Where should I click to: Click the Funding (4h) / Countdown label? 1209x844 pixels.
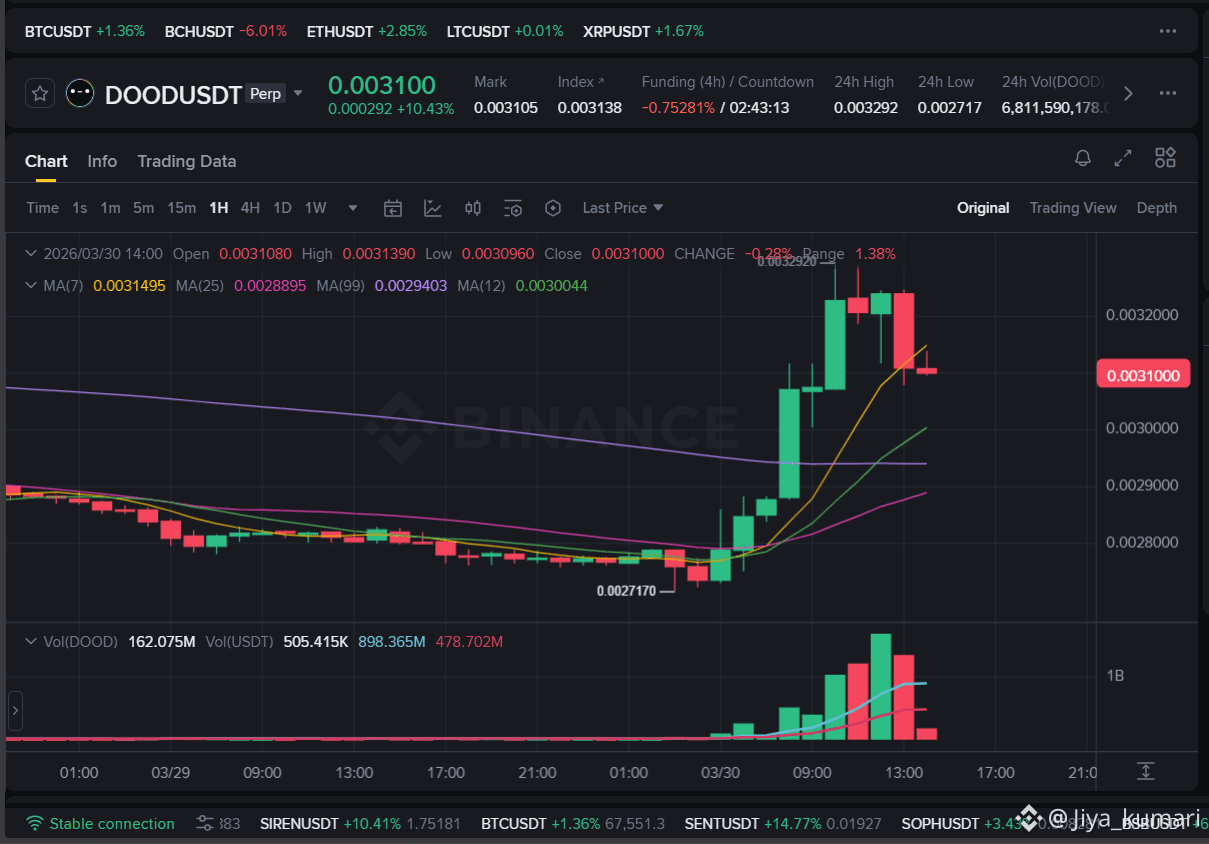point(728,82)
